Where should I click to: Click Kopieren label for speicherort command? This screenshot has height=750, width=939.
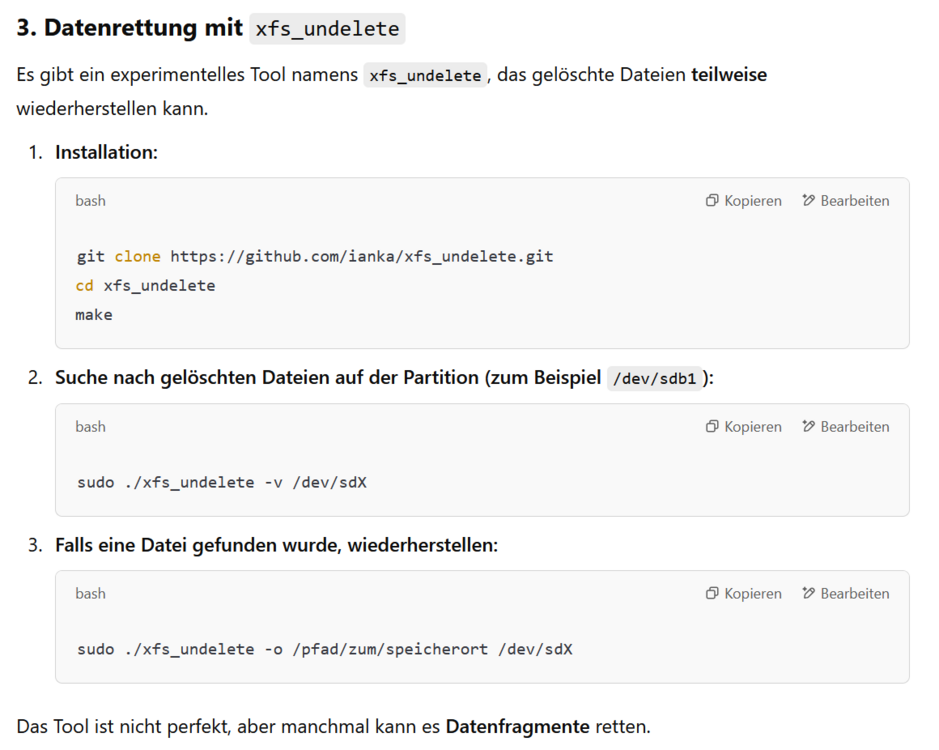tap(753, 593)
